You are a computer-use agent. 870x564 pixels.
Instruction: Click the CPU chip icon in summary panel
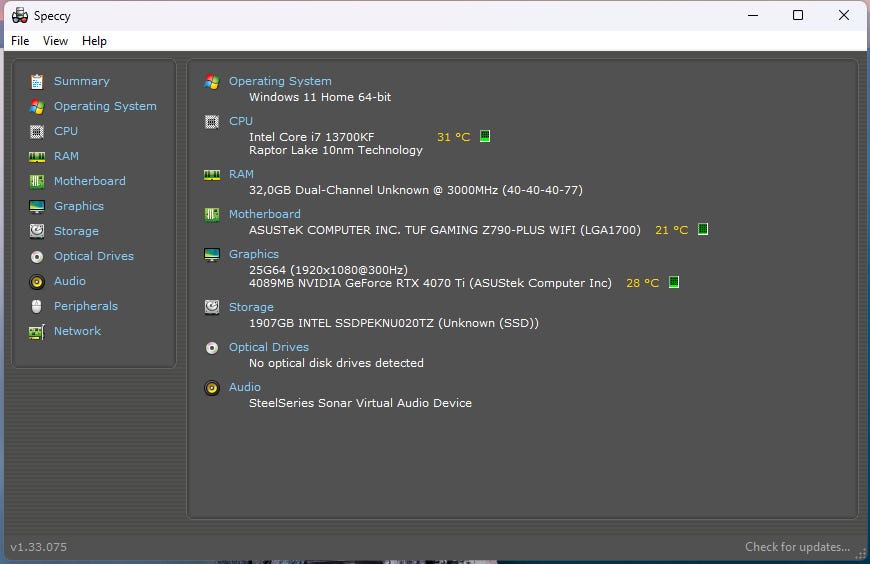click(212, 122)
